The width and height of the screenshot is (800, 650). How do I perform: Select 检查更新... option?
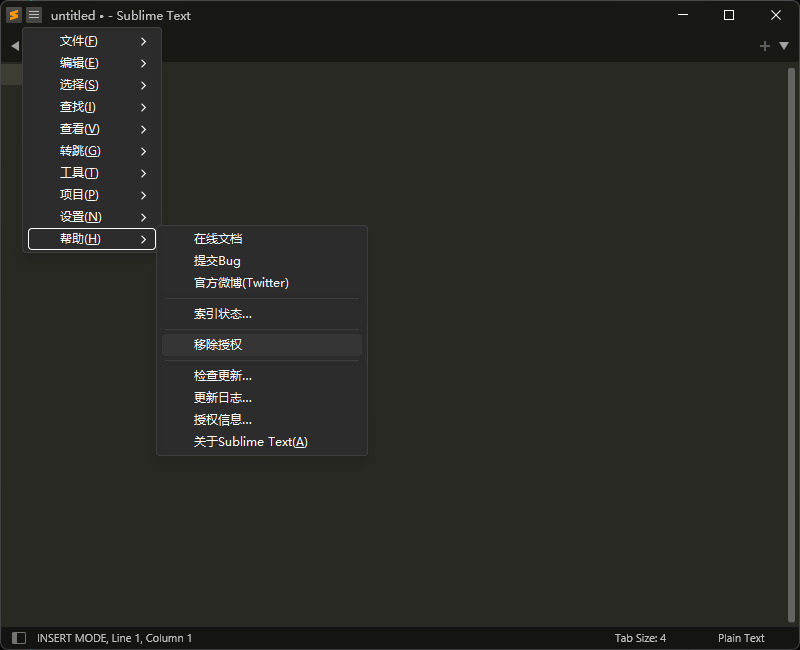tap(223, 376)
